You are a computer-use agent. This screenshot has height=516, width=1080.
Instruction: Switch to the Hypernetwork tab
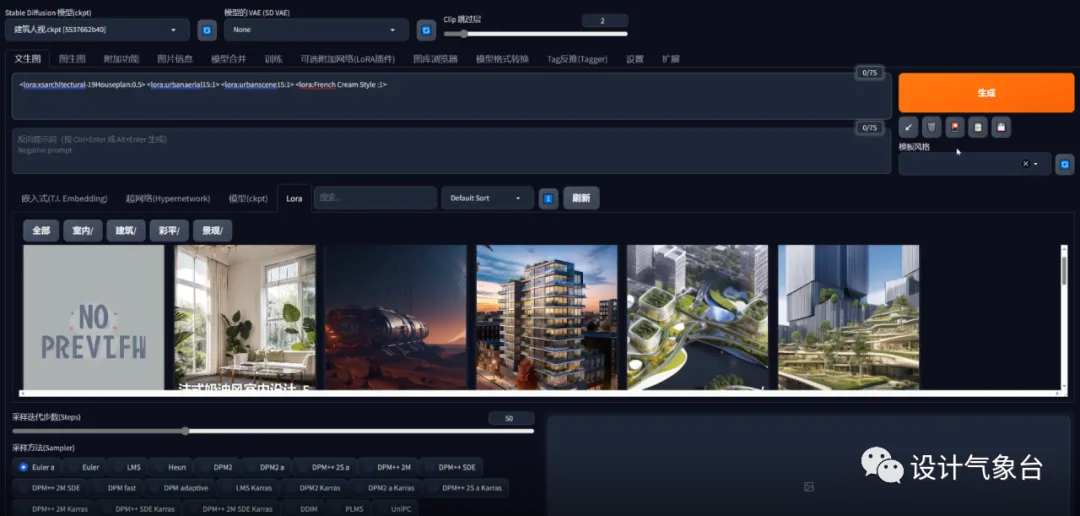pyautogui.click(x=167, y=198)
